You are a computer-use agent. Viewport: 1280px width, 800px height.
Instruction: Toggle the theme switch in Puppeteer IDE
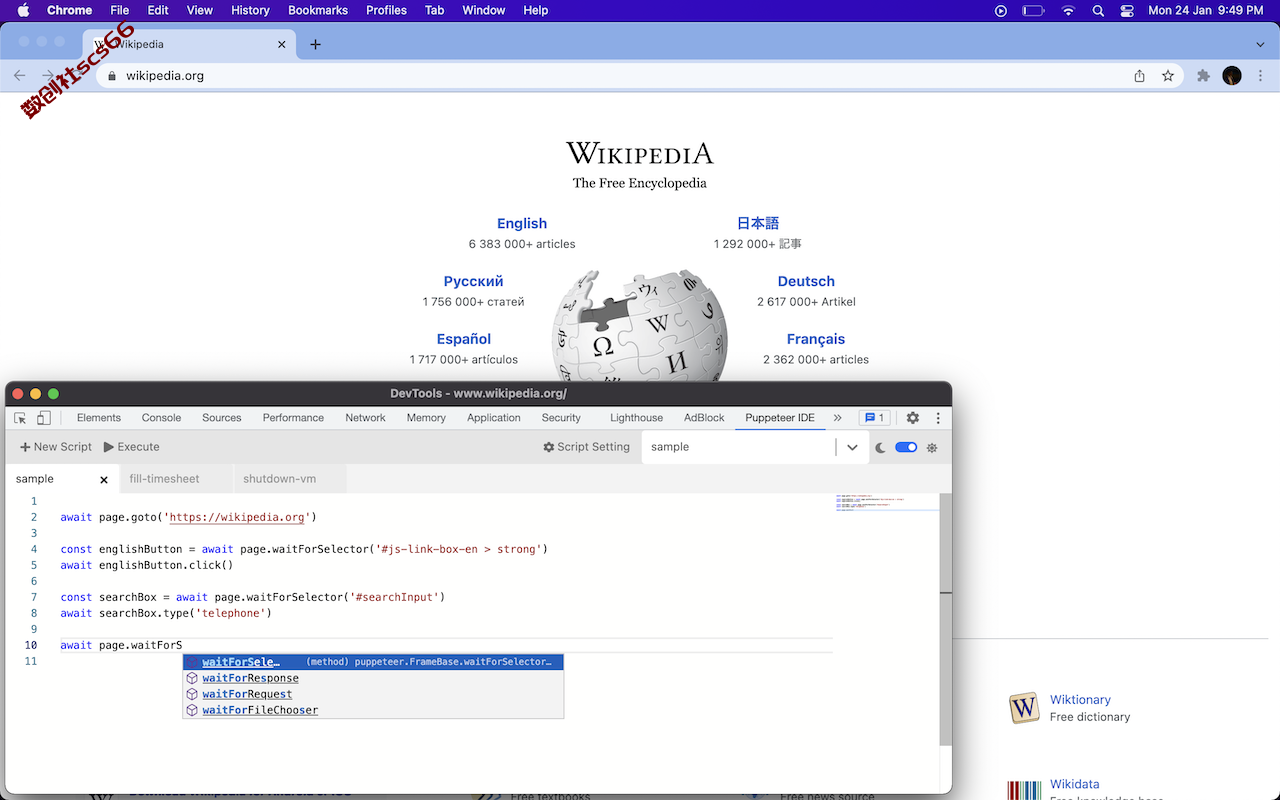(906, 447)
